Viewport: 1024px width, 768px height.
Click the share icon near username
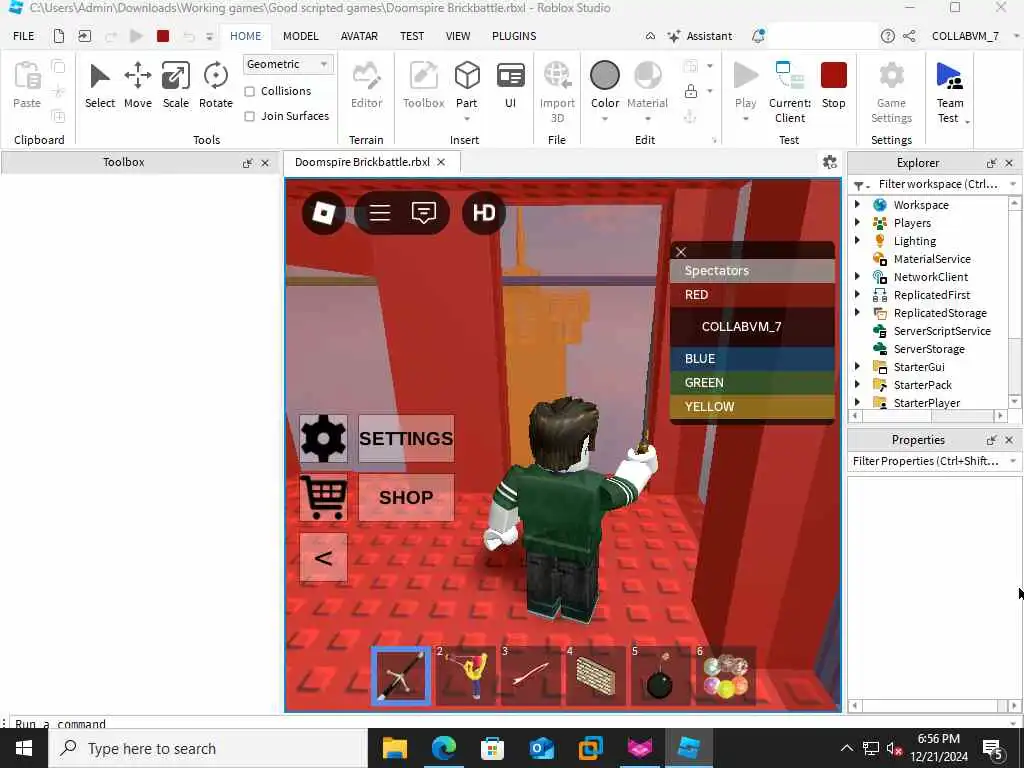pyautogui.click(x=909, y=36)
